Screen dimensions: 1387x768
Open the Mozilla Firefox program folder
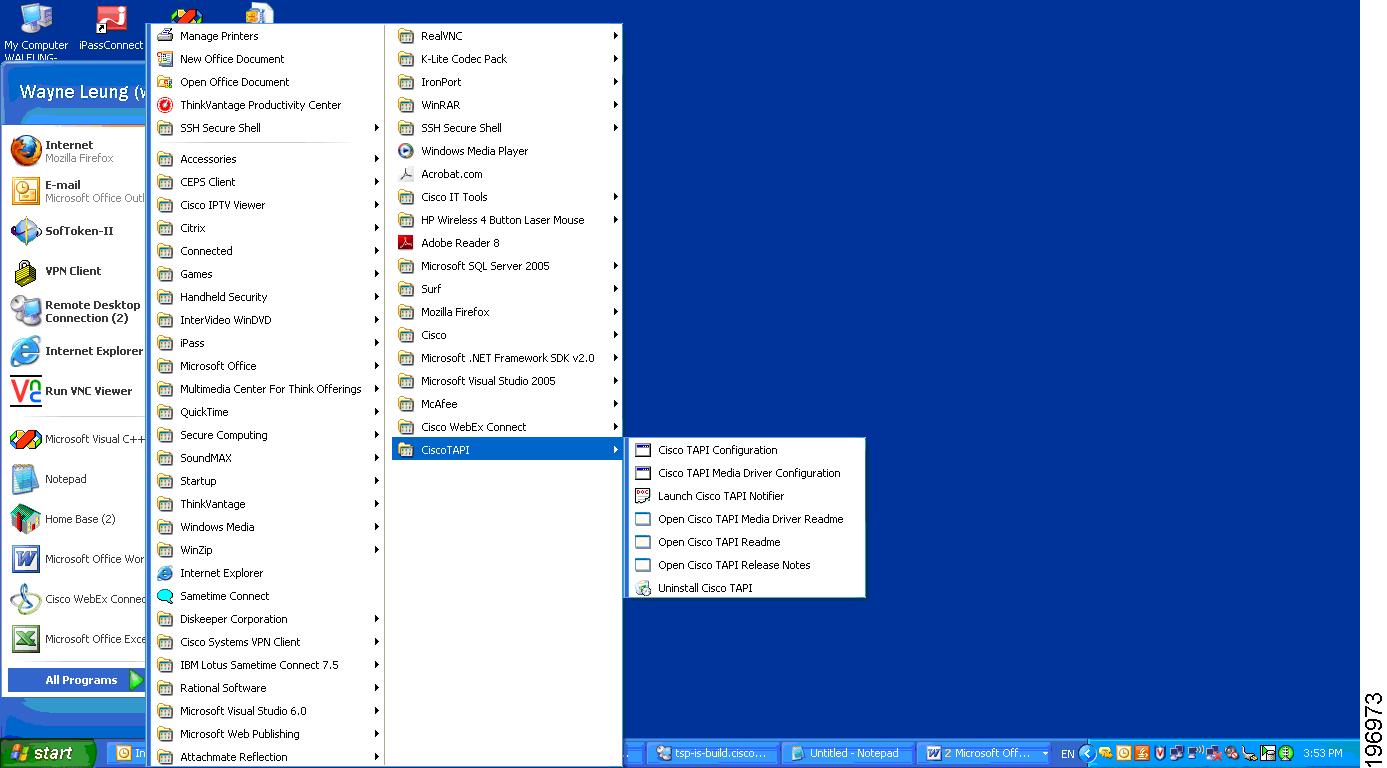(507, 312)
